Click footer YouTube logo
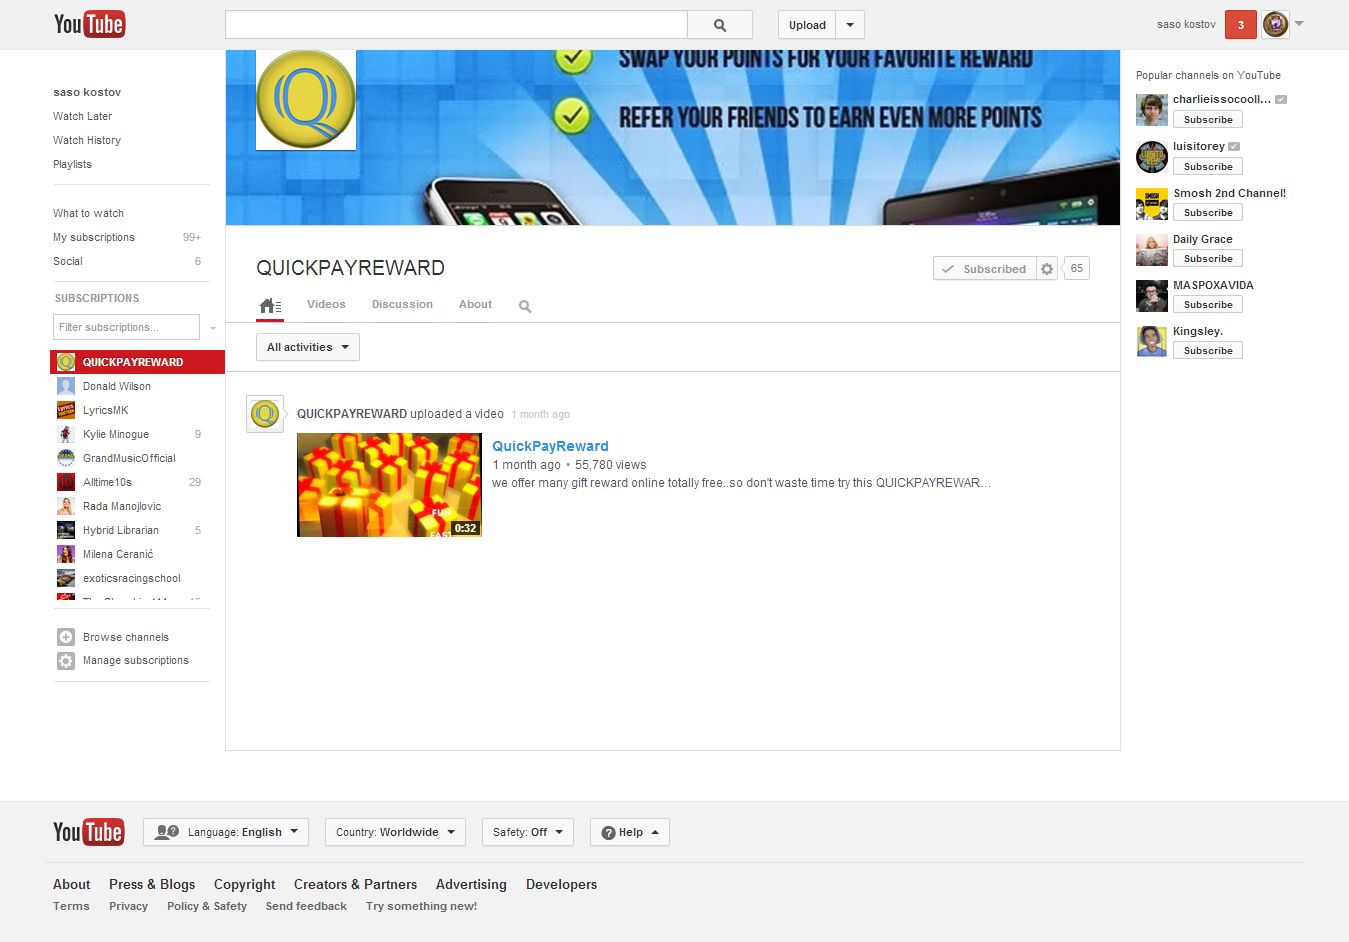 click(89, 832)
